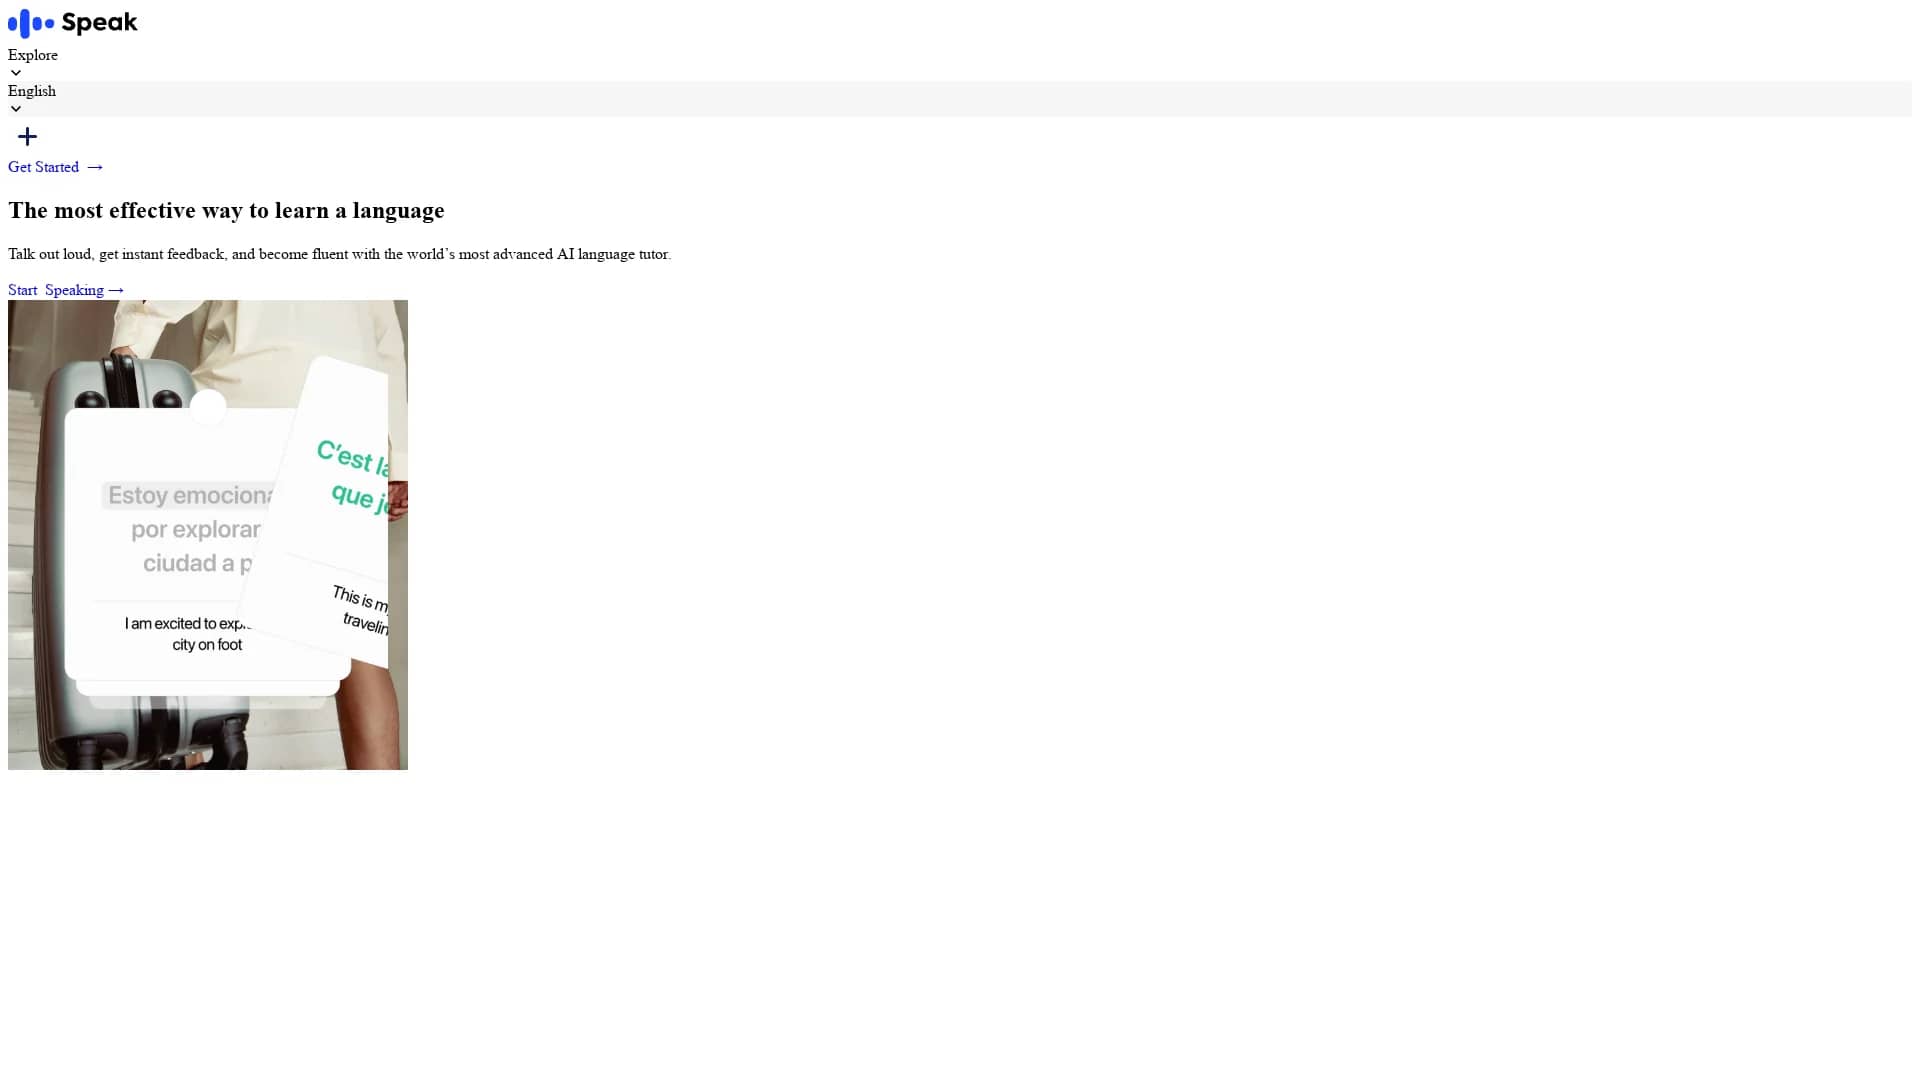Image resolution: width=1920 pixels, height=1080 pixels.
Task: Open the Explore menu
Action: 33,55
